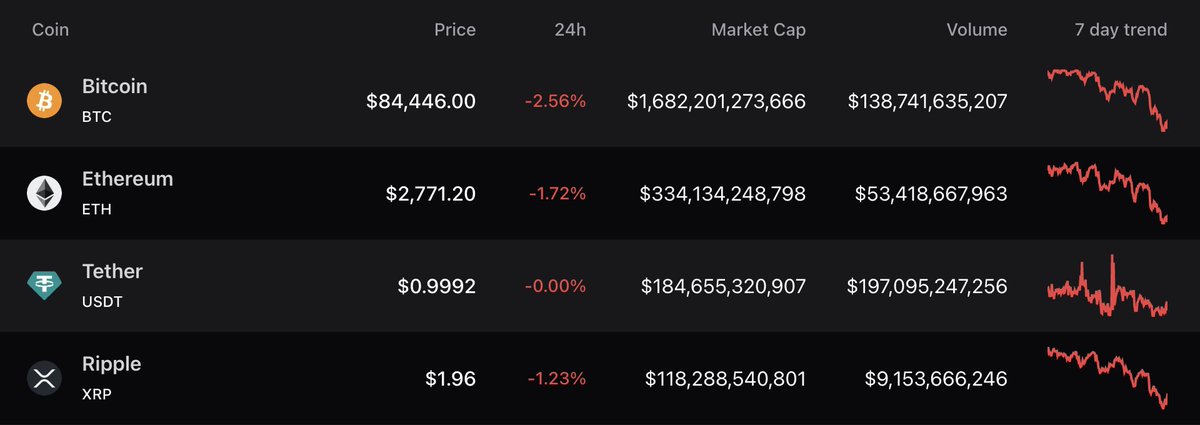This screenshot has height=425, width=1200.
Task: Click Ethereum's -1.72% 24h change
Action: (557, 194)
